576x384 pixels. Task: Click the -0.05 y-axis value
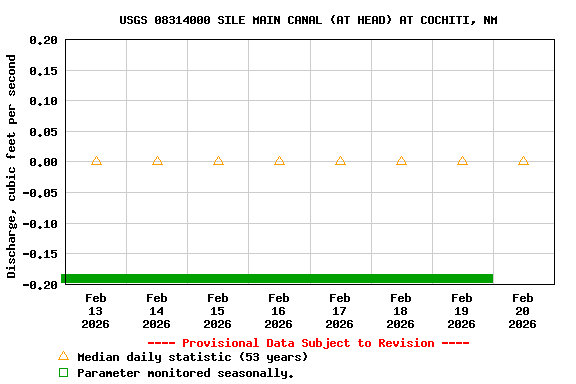[x=40, y=193]
